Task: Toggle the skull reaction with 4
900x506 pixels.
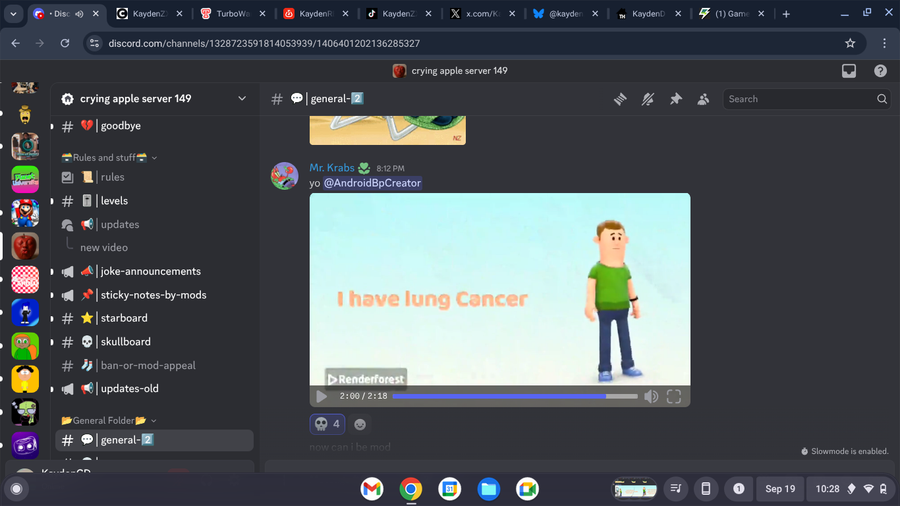Action: coord(327,424)
